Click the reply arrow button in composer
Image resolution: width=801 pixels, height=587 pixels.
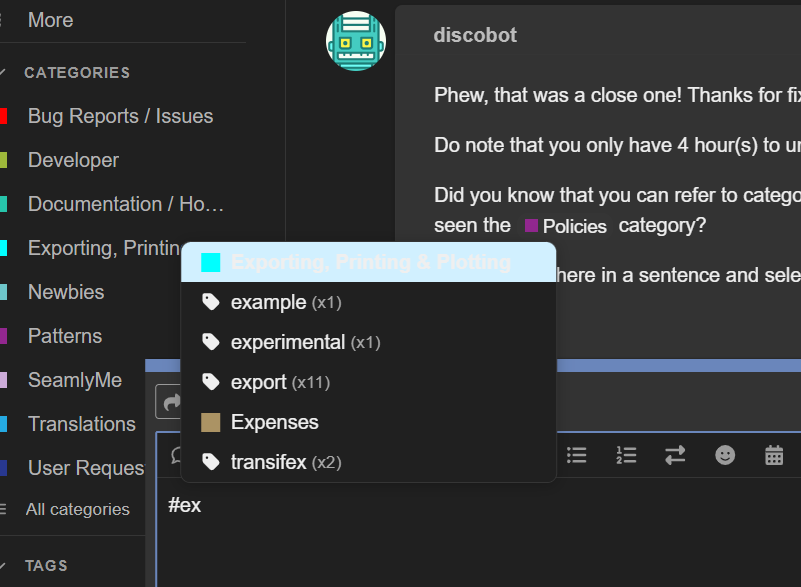pos(169,402)
